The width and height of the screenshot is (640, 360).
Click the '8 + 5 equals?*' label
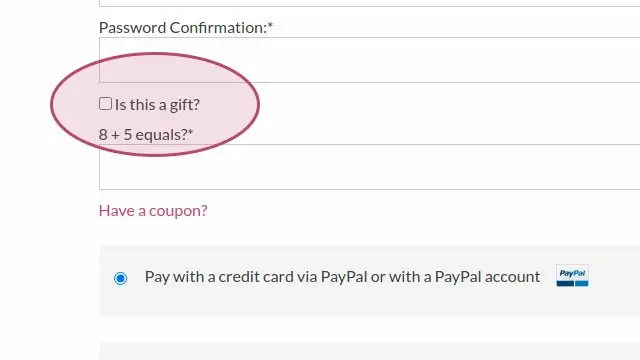point(146,135)
